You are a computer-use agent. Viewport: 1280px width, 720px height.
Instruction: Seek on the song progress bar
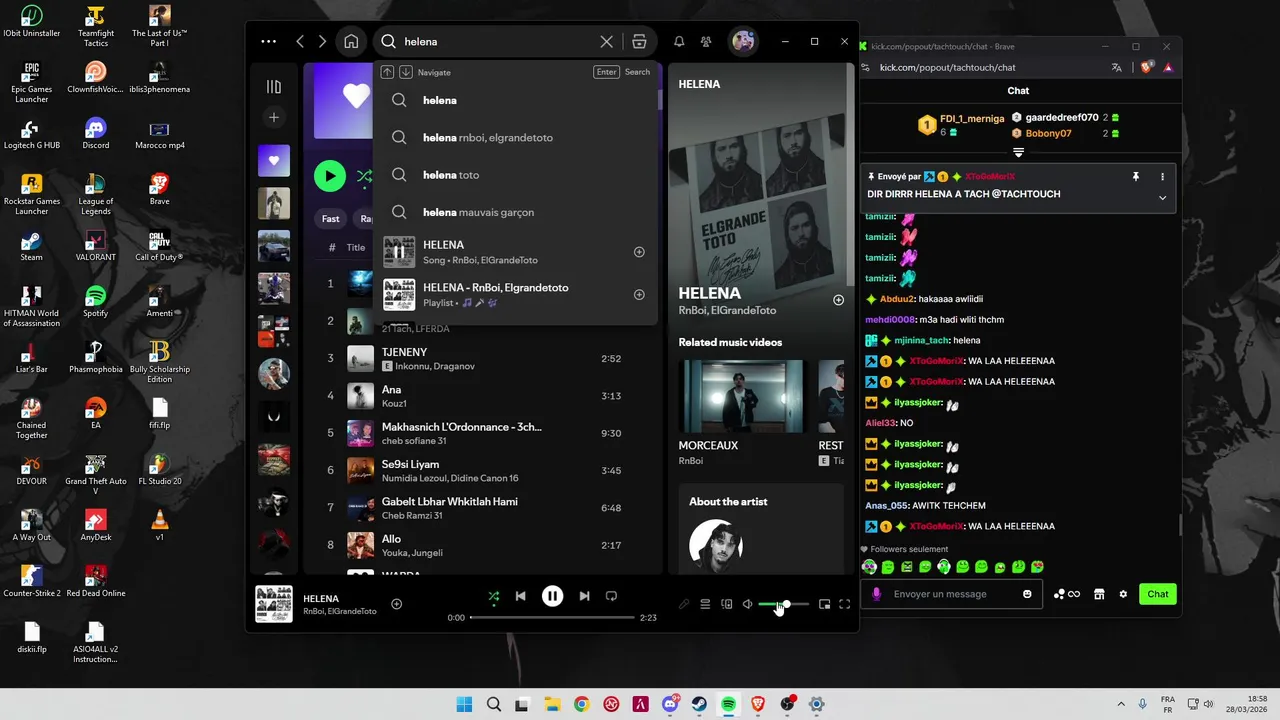pyautogui.click(x=552, y=617)
